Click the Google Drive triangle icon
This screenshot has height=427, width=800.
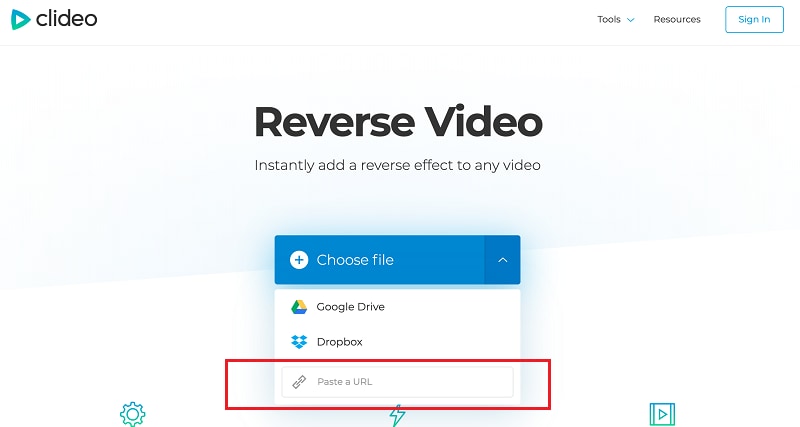pos(299,307)
